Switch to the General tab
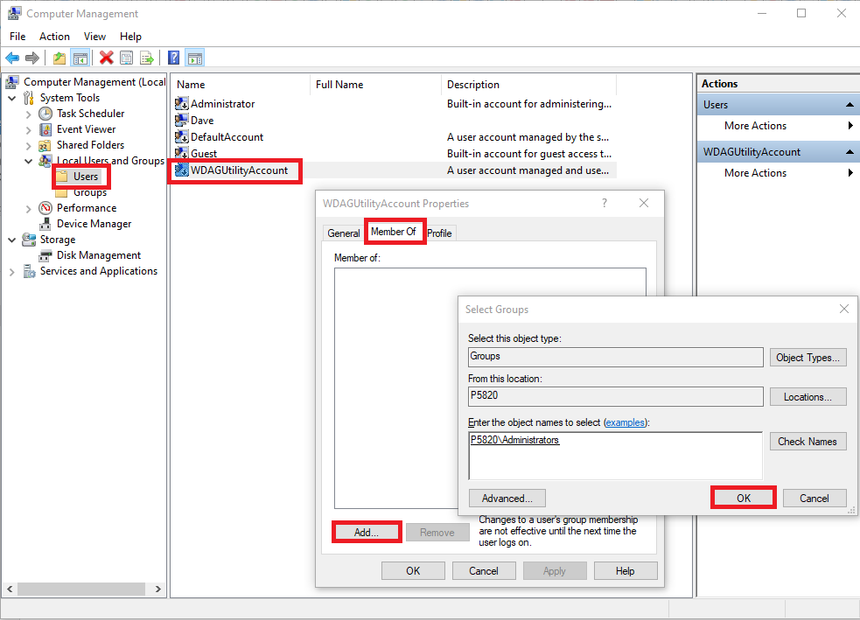The image size is (860, 620). coord(344,233)
